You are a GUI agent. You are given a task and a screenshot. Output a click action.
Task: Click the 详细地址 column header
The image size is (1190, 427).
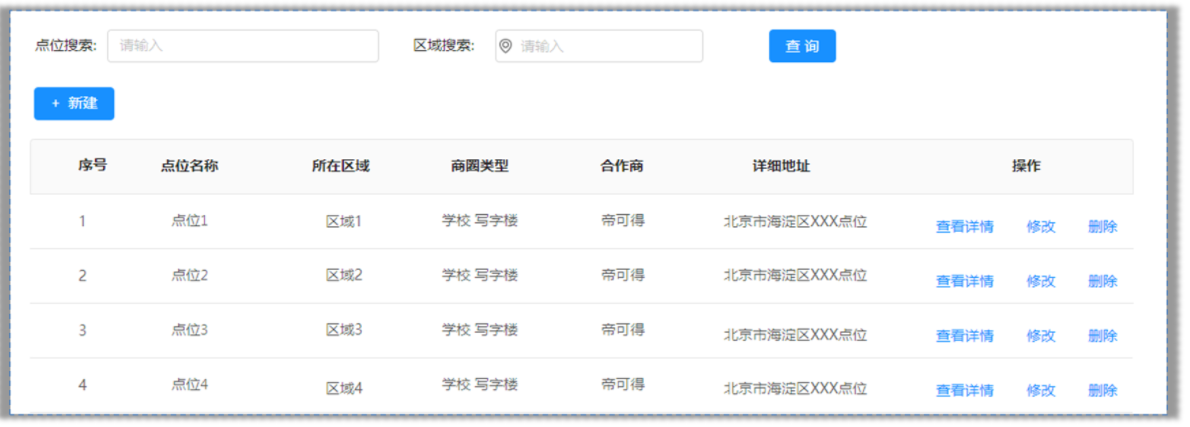point(782,166)
